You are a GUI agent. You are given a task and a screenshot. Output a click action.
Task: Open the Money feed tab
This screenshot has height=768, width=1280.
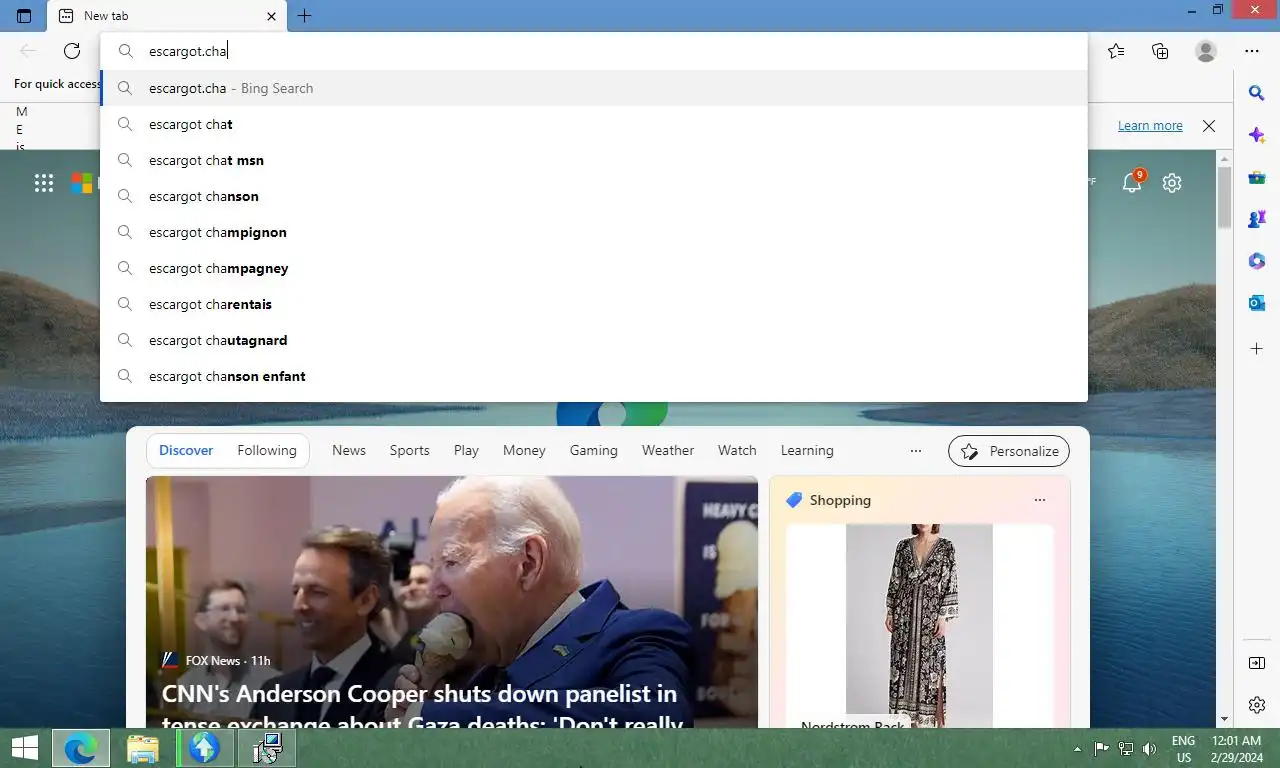(x=524, y=451)
